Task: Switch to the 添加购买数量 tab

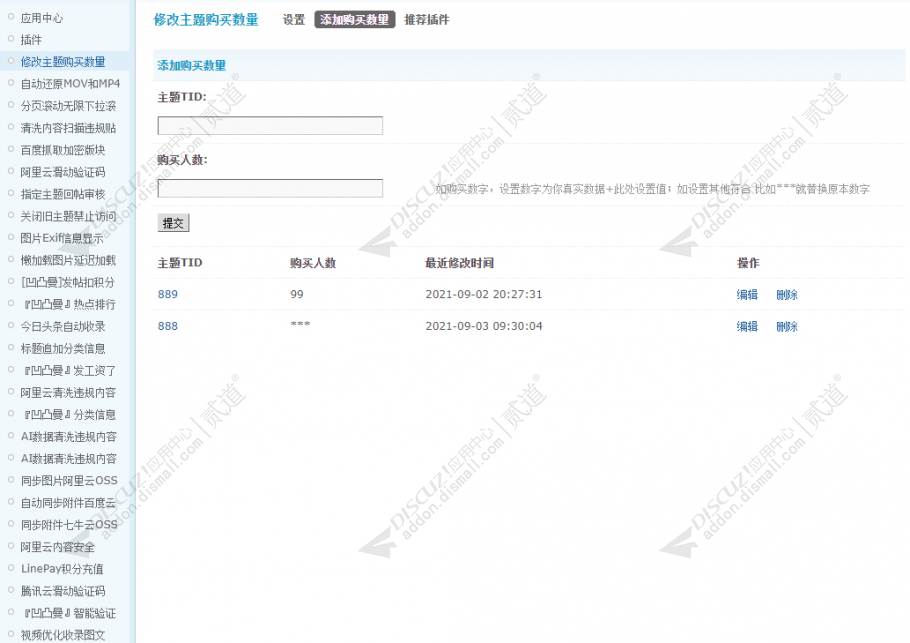Action: pos(355,20)
